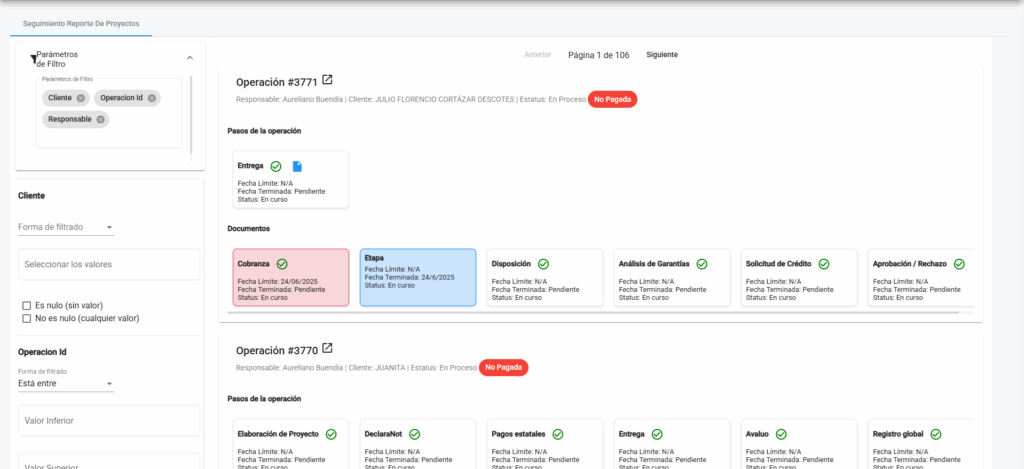
Task: Open Cliente 'Forma de filtrado' dropdown
Action: coord(66,227)
